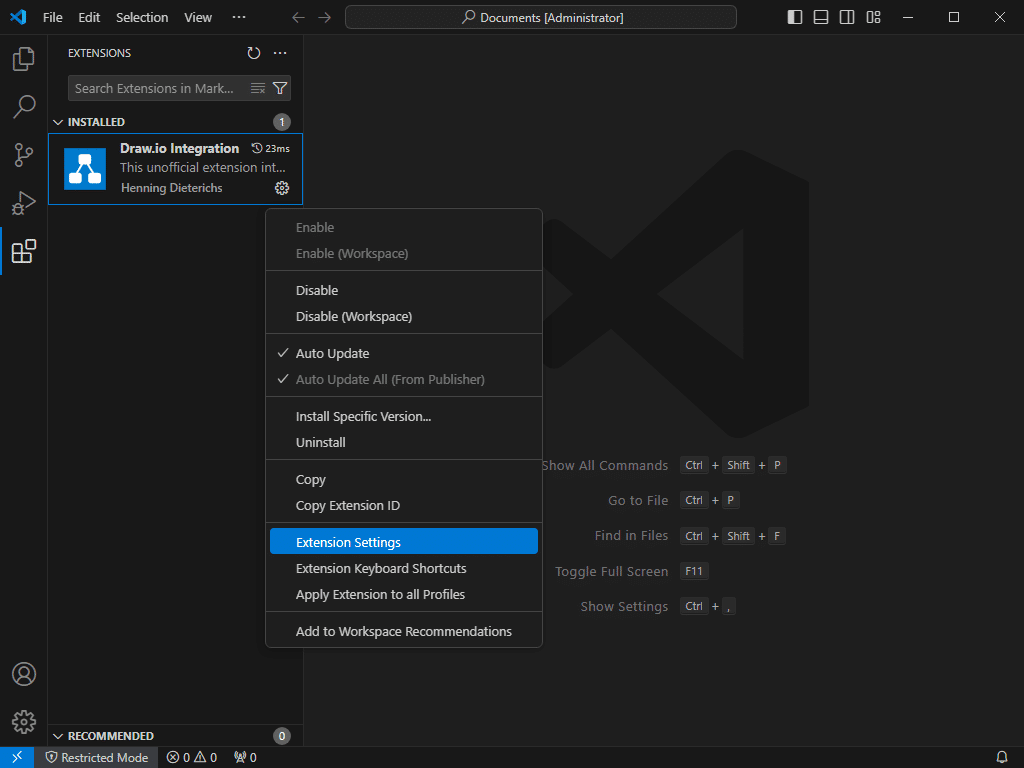The height and width of the screenshot is (768, 1024).
Task: Refresh the extensions list
Action: (254, 53)
